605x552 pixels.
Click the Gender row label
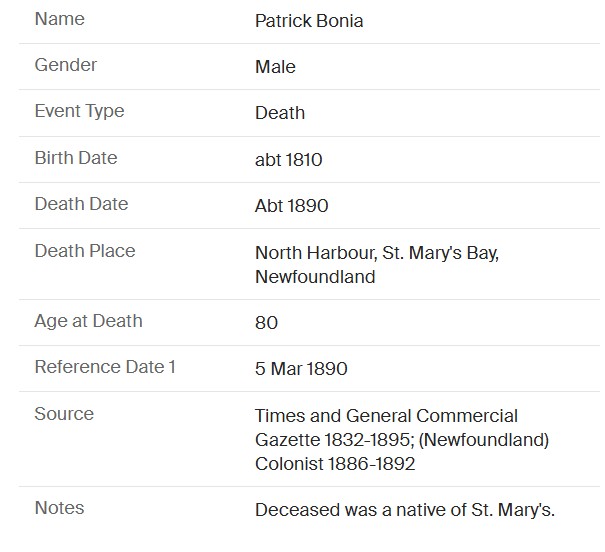point(66,65)
